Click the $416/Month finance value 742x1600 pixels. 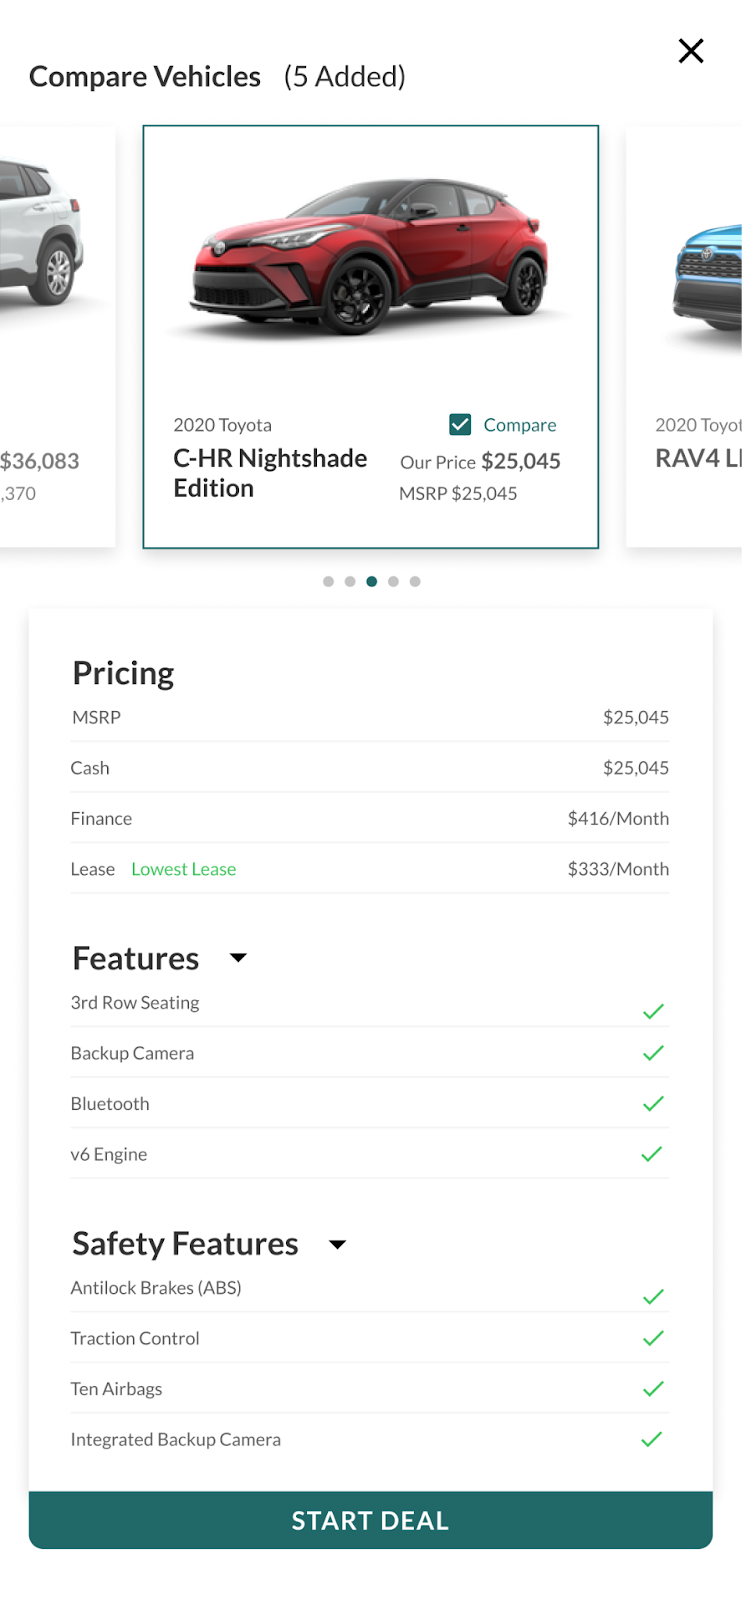618,818
